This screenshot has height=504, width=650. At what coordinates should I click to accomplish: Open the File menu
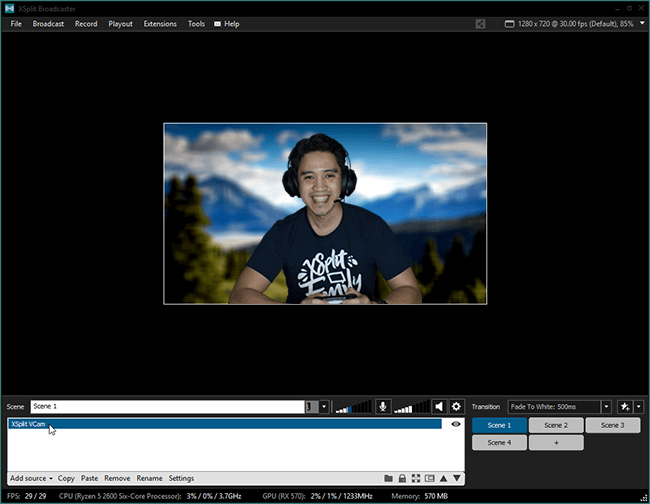click(16, 24)
